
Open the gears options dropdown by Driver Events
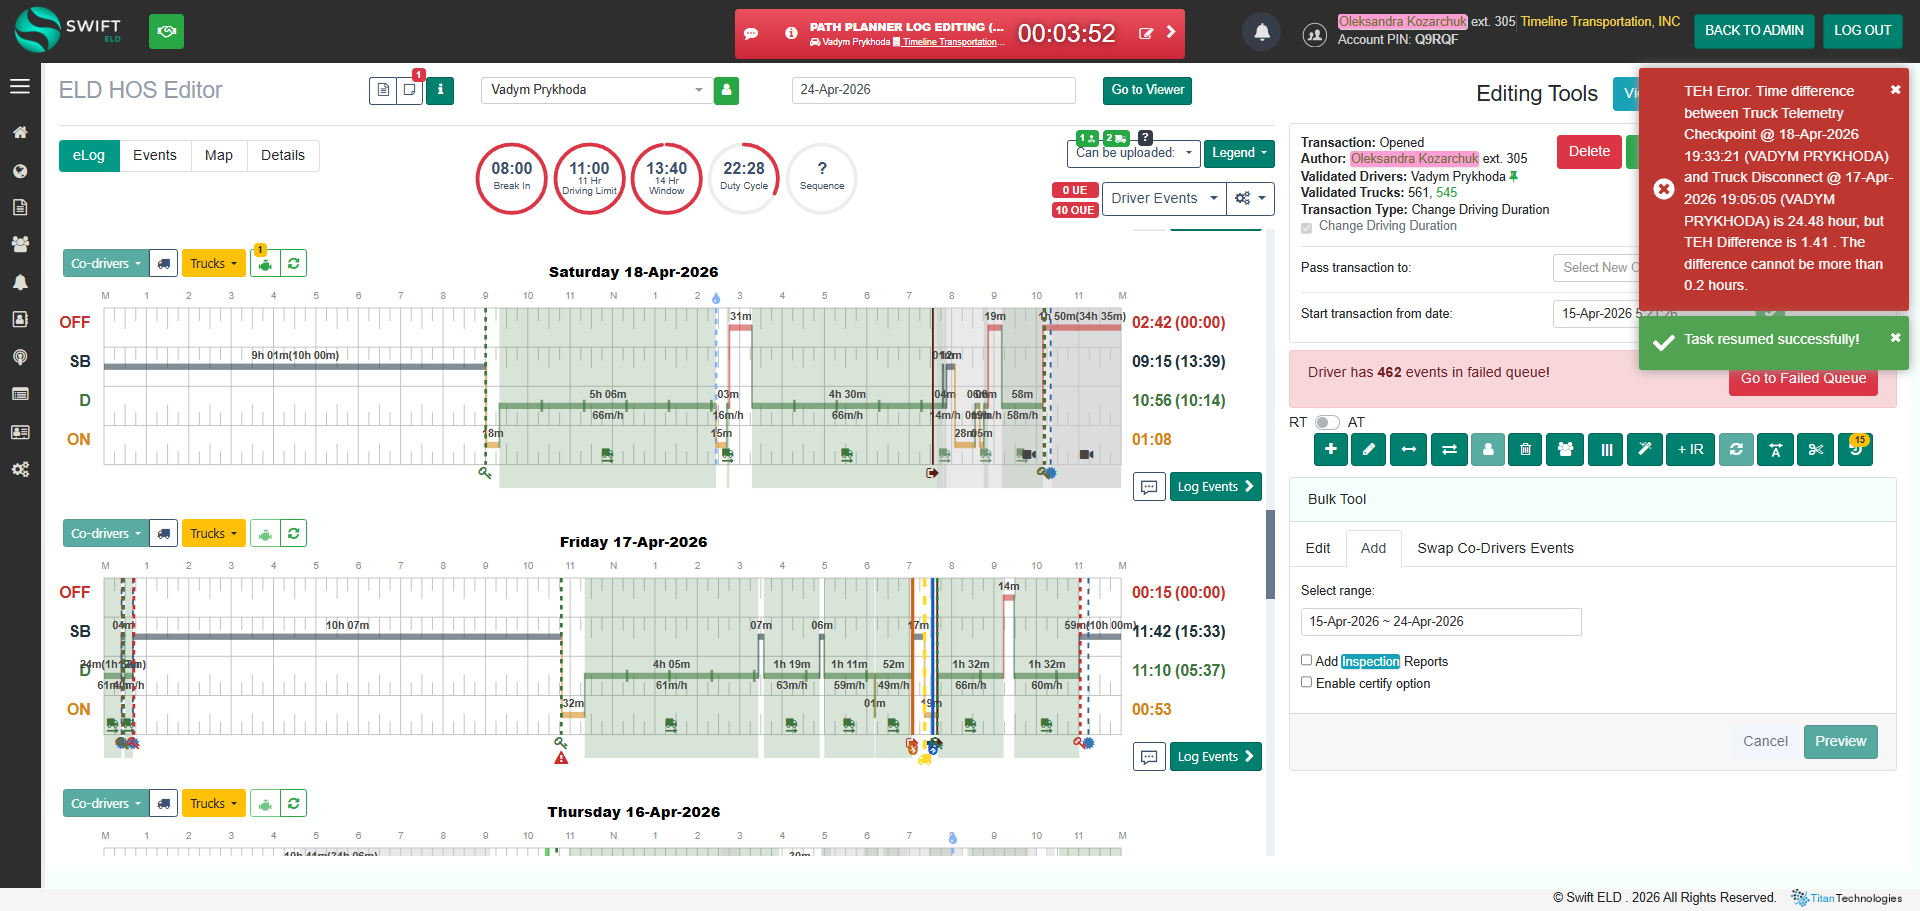1250,198
